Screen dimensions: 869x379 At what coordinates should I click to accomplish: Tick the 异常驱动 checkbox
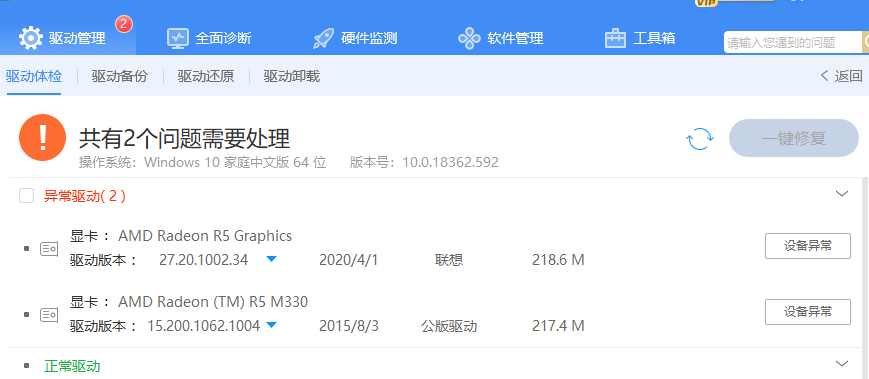tap(27, 196)
